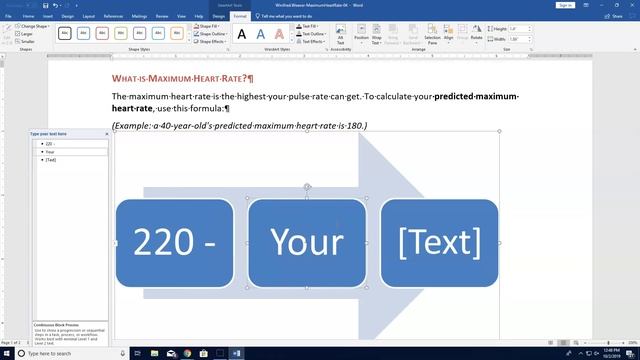640x360 pixels.
Task: Open Chrome from the taskbar
Action: pos(187,353)
